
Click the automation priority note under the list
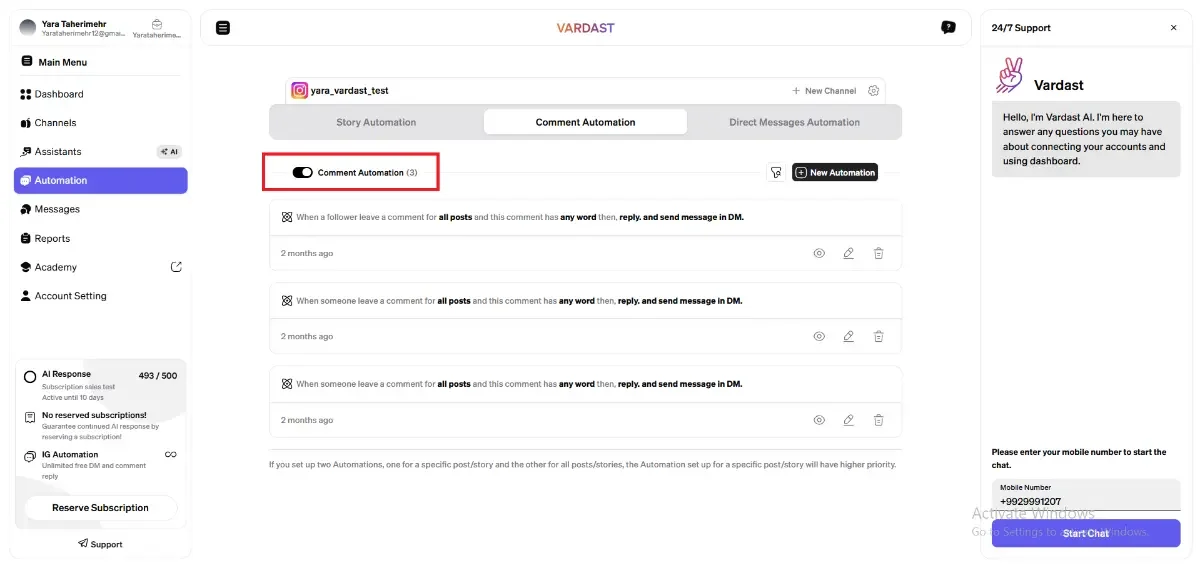pos(582,464)
